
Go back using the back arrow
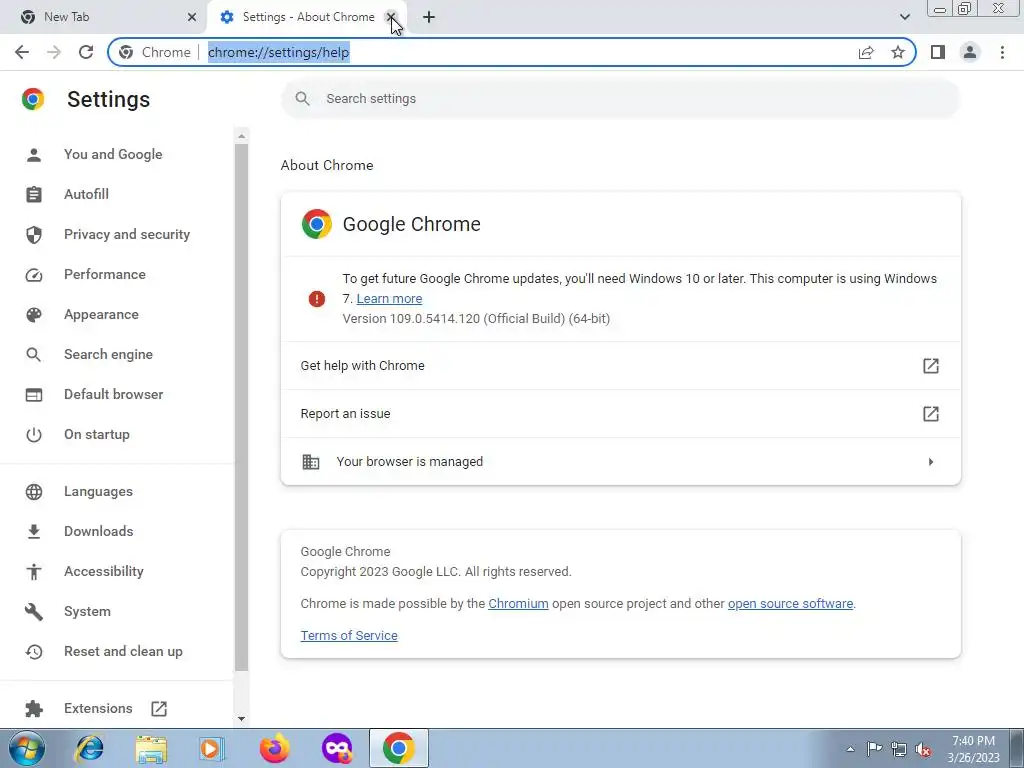pyautogui.click(x=22, y=52)
